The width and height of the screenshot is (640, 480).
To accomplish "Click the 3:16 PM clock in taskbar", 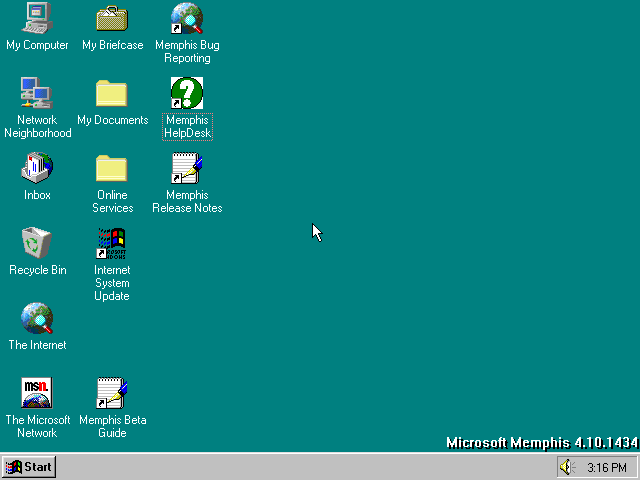I will (607, 467).
